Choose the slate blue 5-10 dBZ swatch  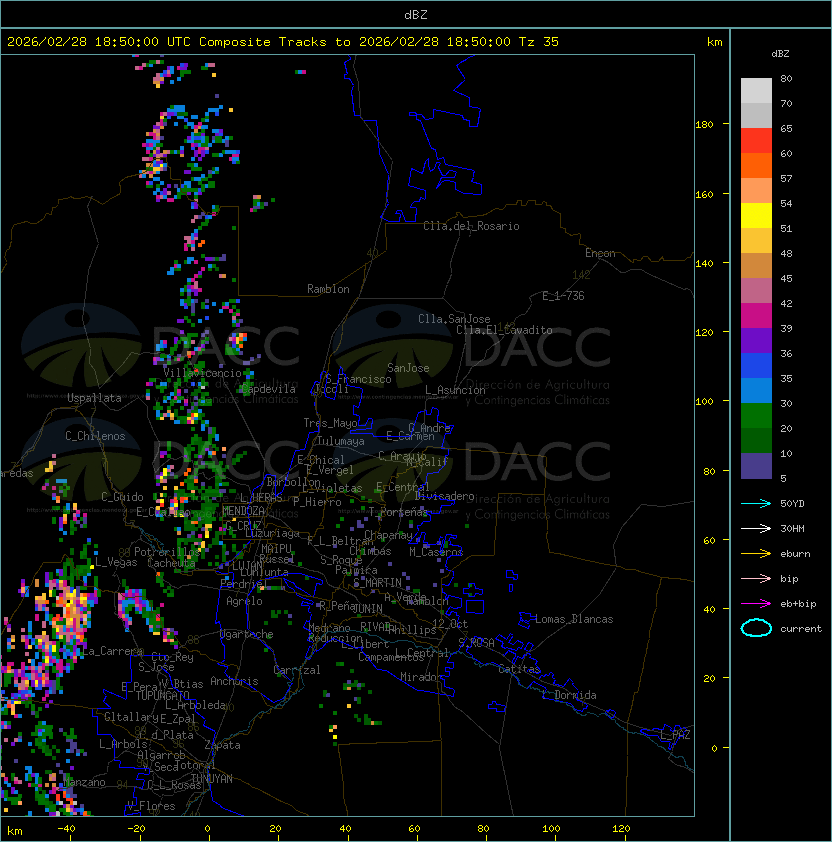756,466
